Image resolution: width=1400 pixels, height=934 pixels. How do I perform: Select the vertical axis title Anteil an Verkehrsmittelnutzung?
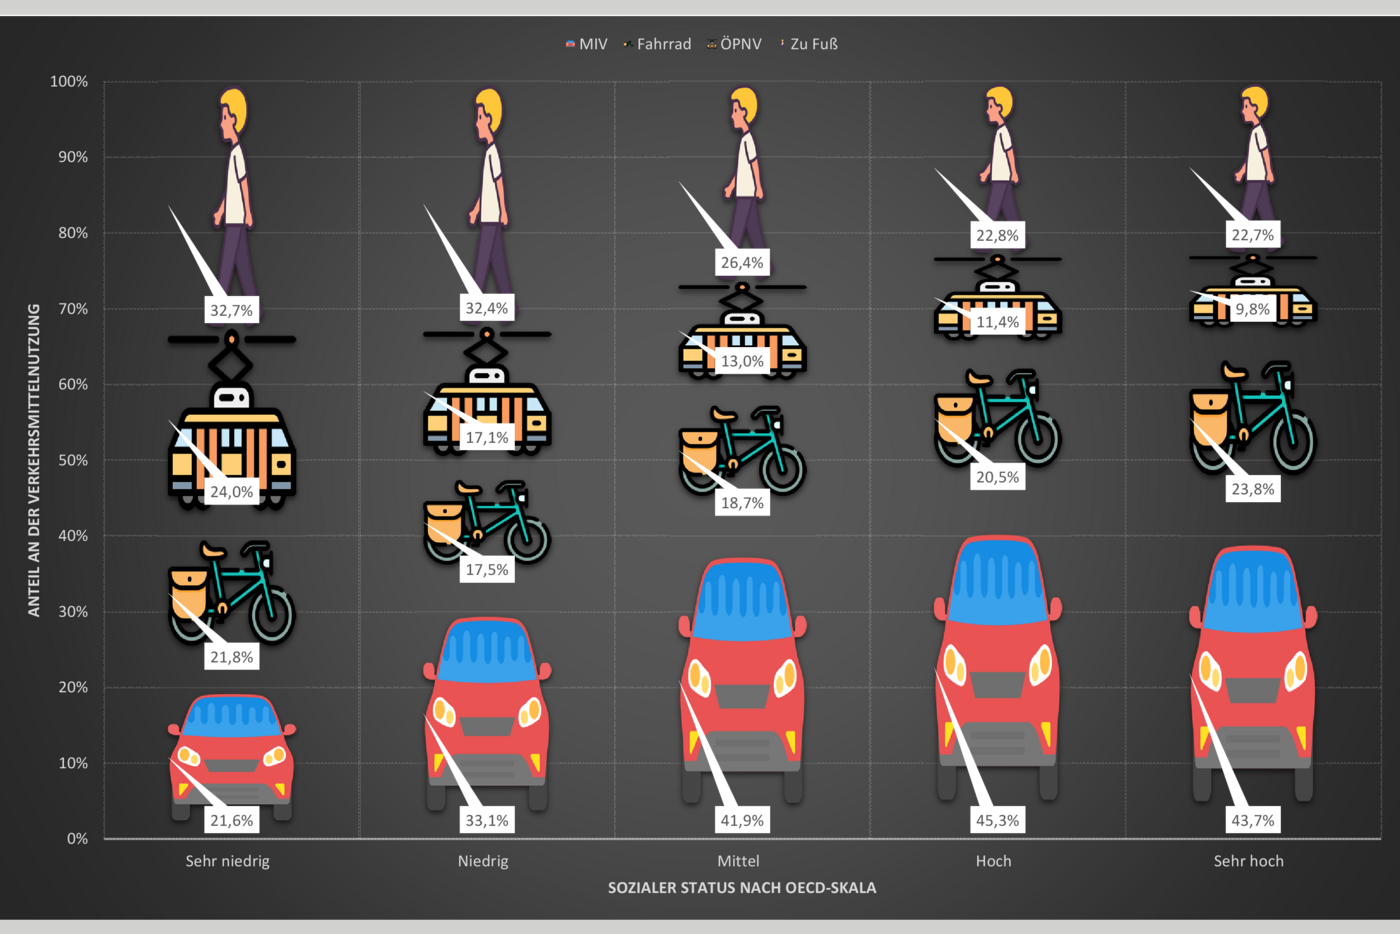pos(34,460)
